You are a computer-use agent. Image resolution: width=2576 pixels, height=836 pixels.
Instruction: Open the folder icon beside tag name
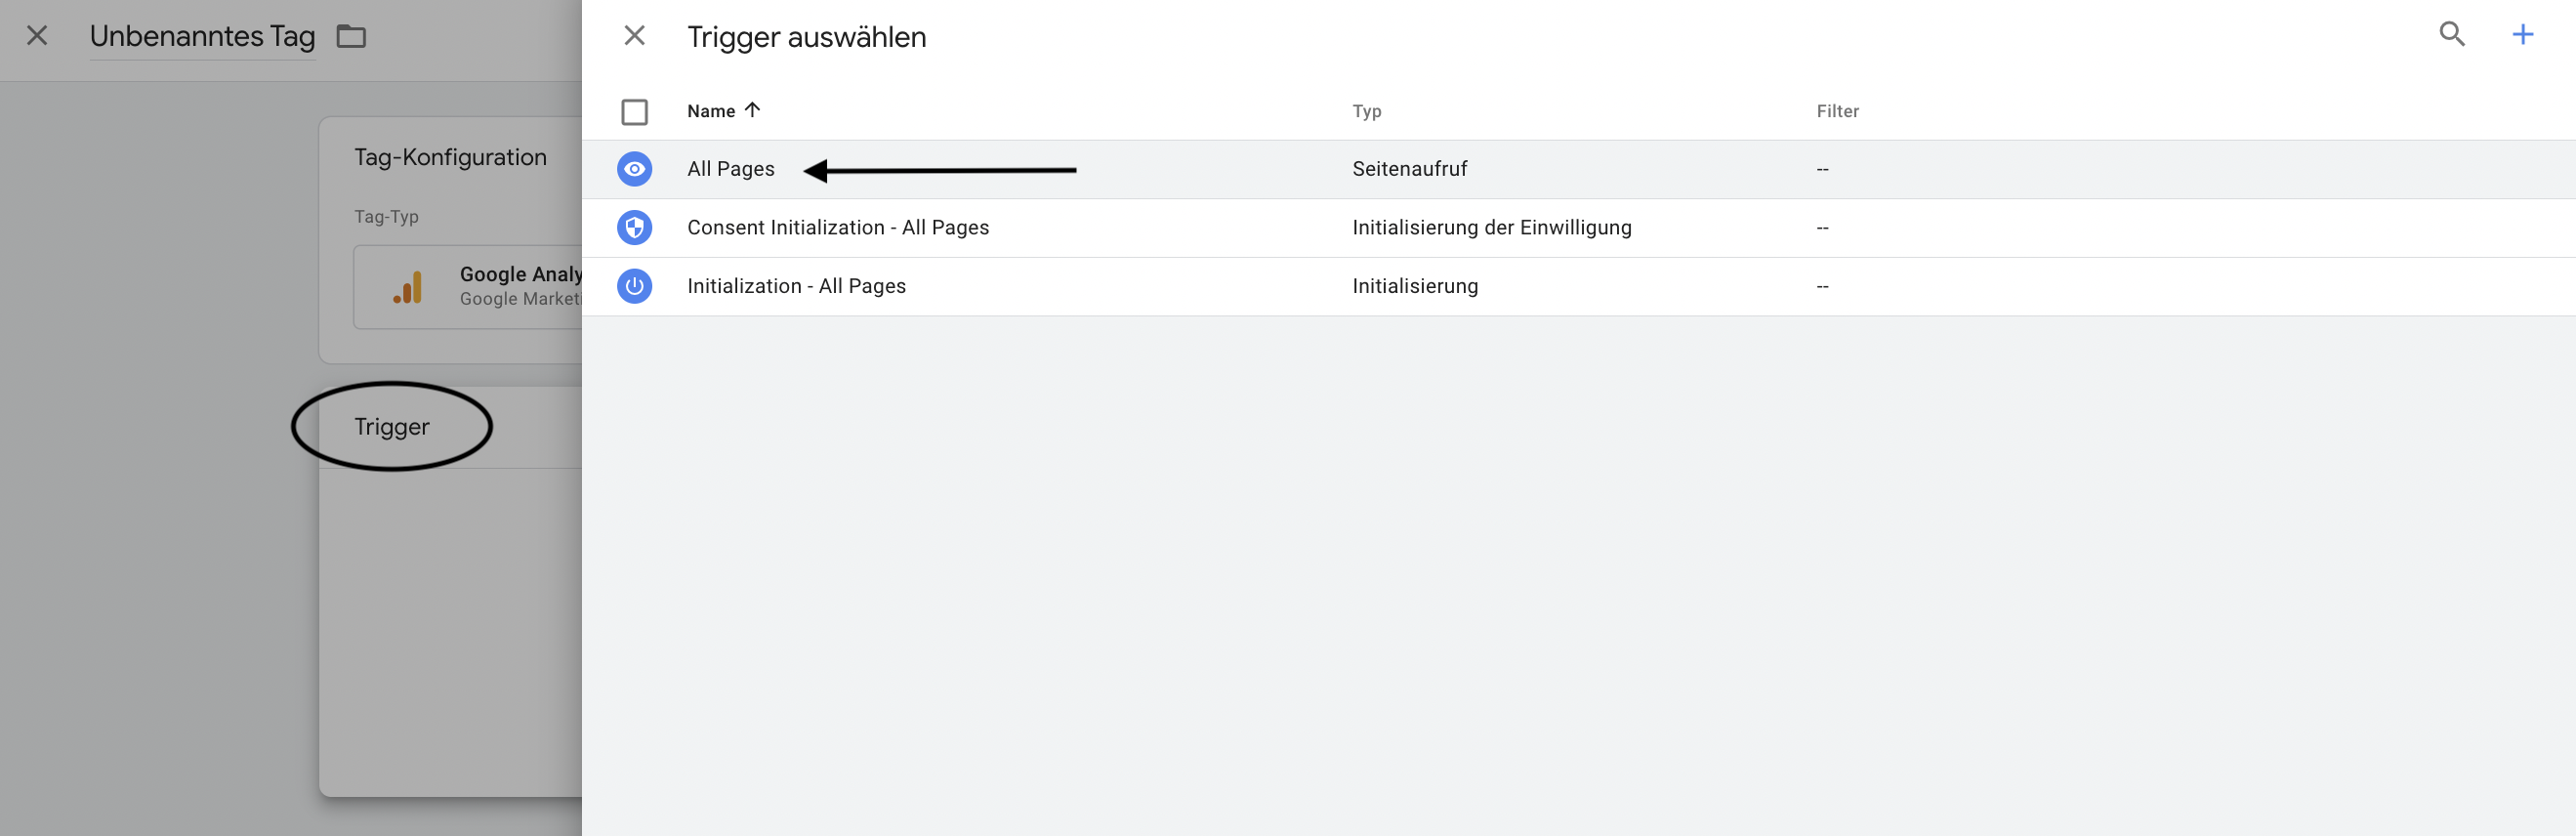click(x=351, y=37)
